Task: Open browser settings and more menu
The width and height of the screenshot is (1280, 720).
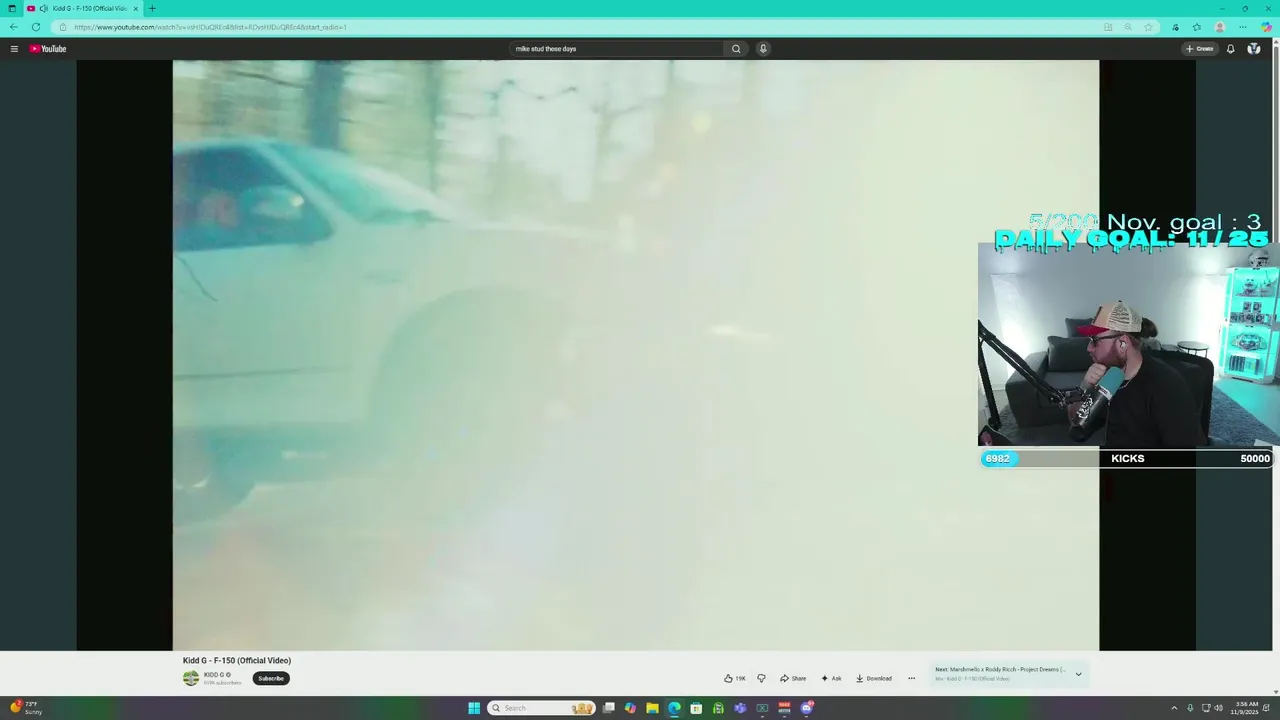Action: point(1243,27)
